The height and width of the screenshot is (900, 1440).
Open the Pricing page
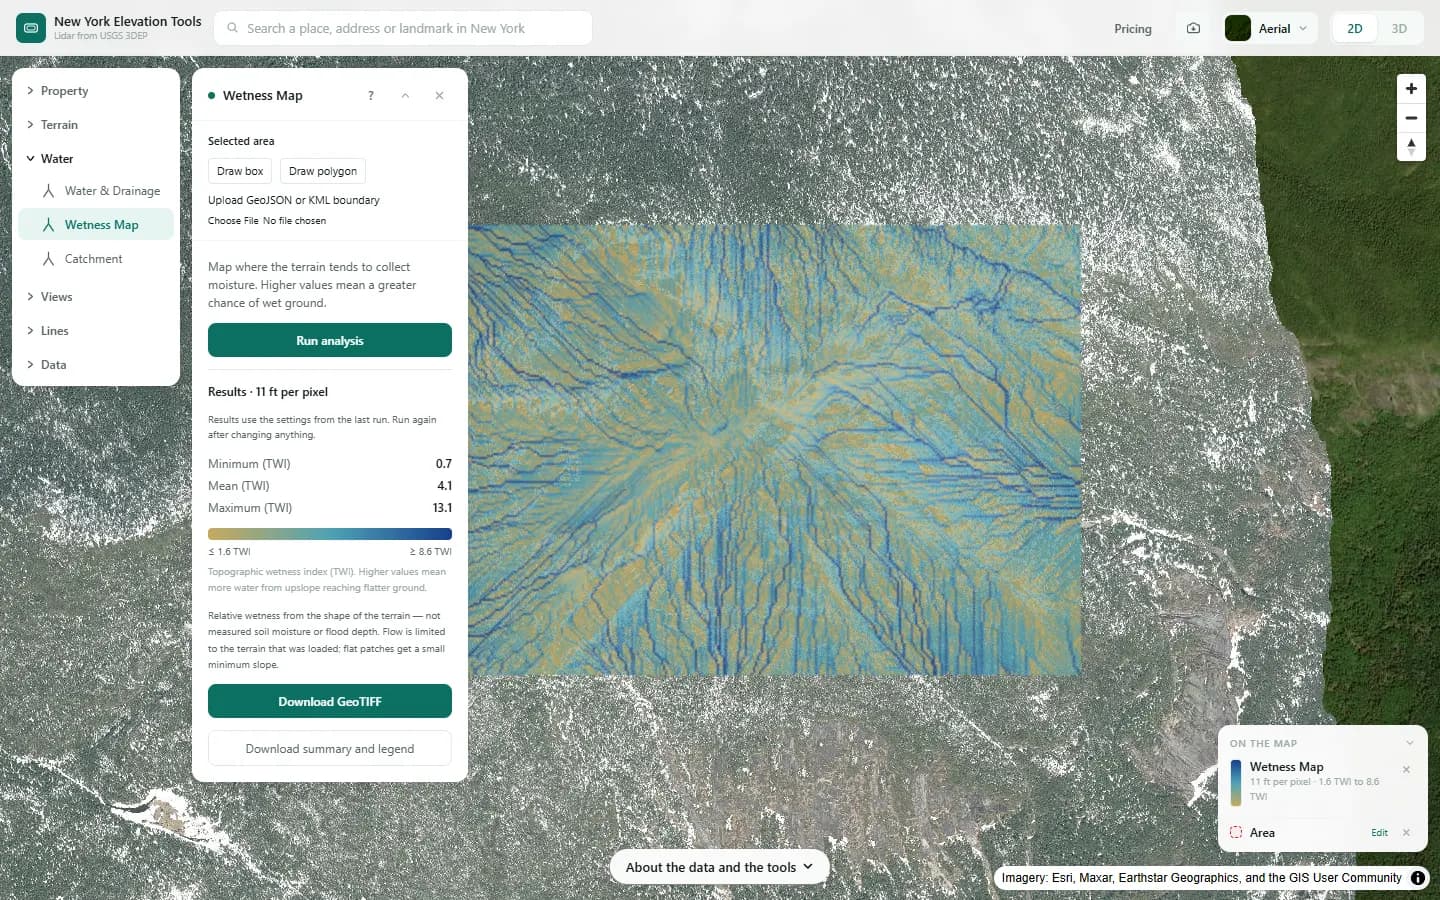click(1133, 29)
